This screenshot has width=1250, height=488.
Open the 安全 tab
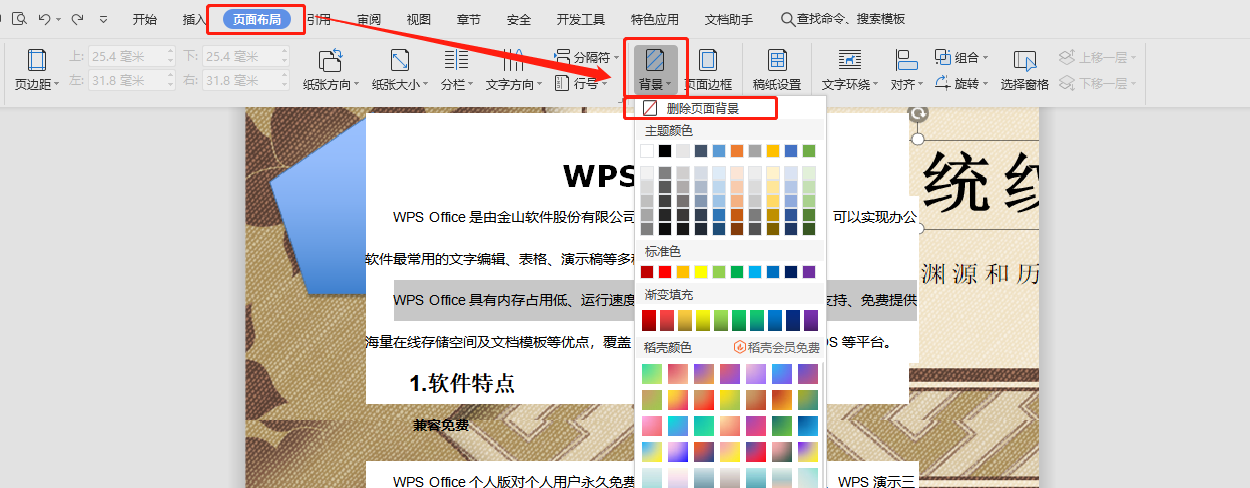tap(519, 19)
